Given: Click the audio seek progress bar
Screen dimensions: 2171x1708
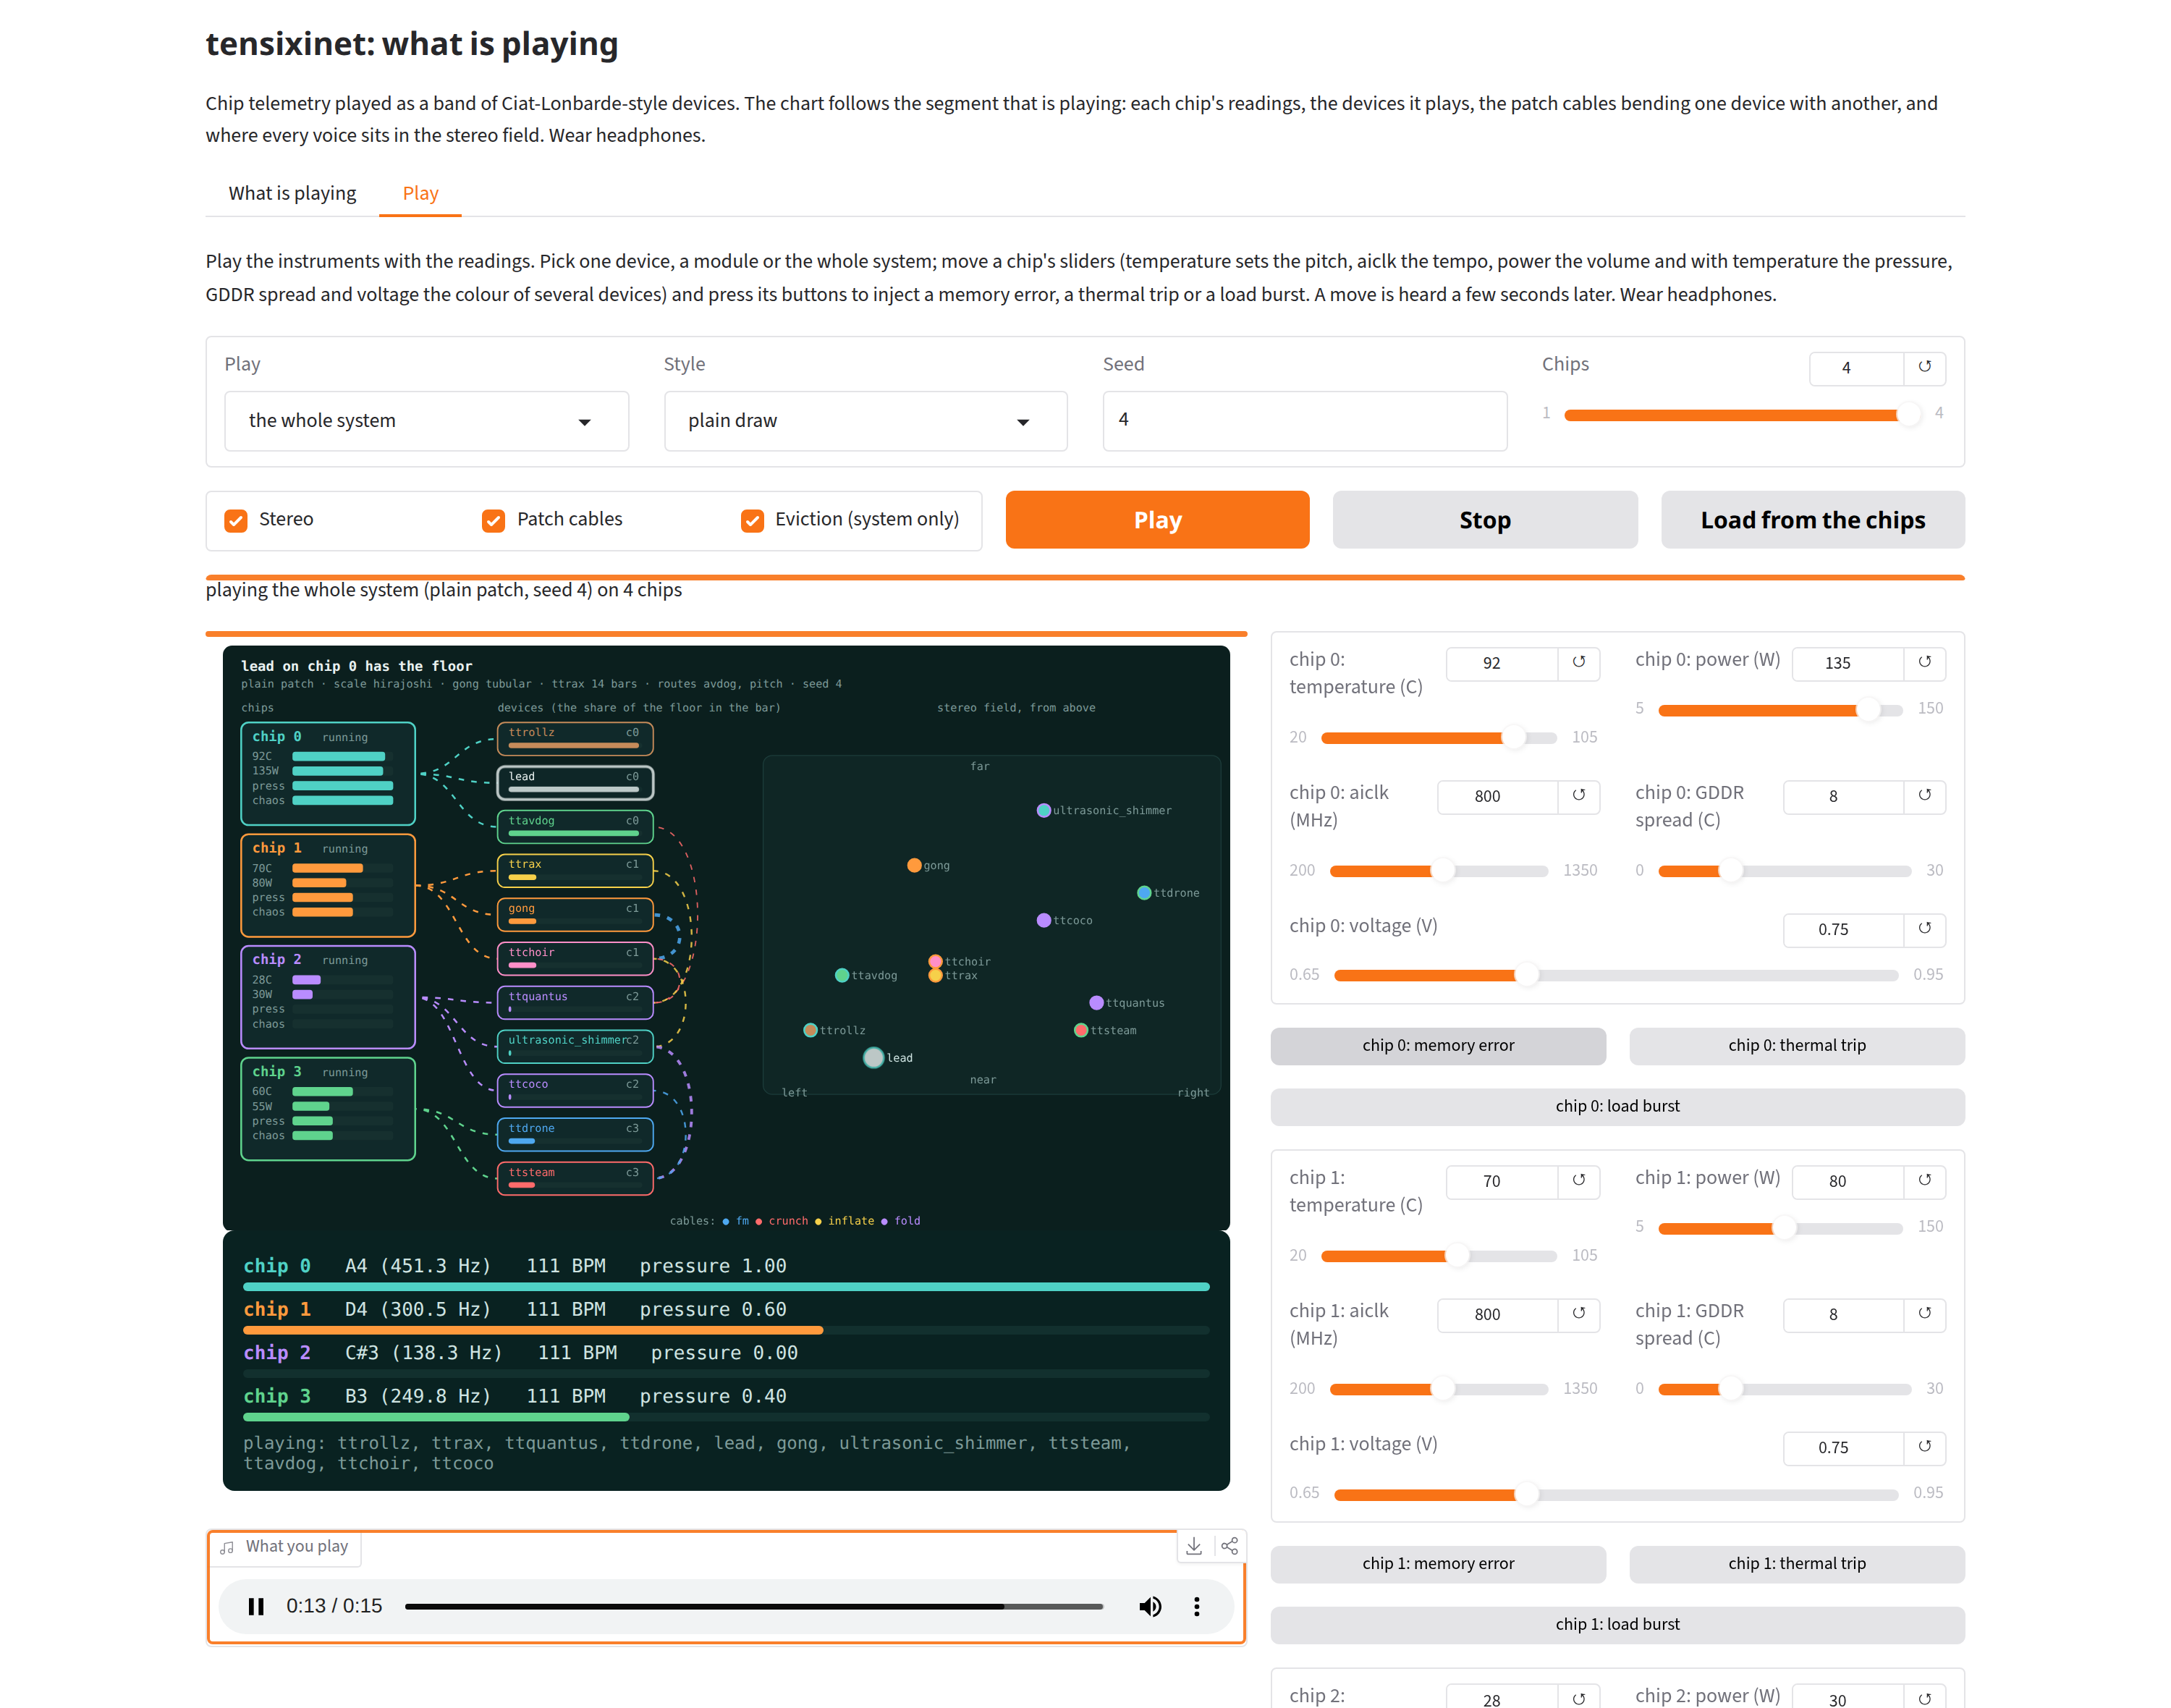Looking at the screenshot, I should (x=753, y=1606).
